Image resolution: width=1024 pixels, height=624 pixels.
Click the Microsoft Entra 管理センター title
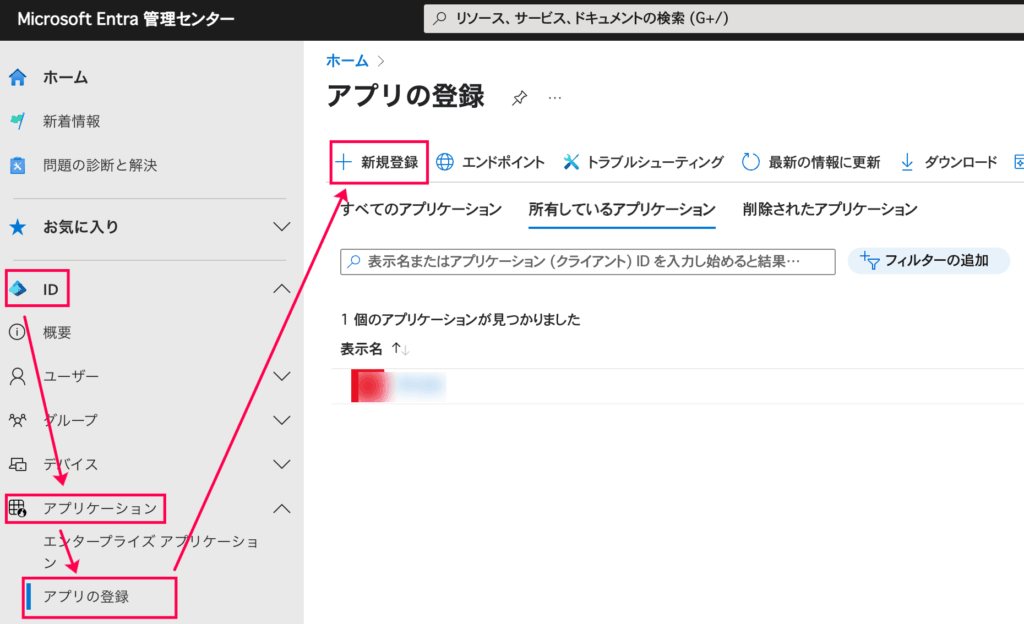pos(125,19)
